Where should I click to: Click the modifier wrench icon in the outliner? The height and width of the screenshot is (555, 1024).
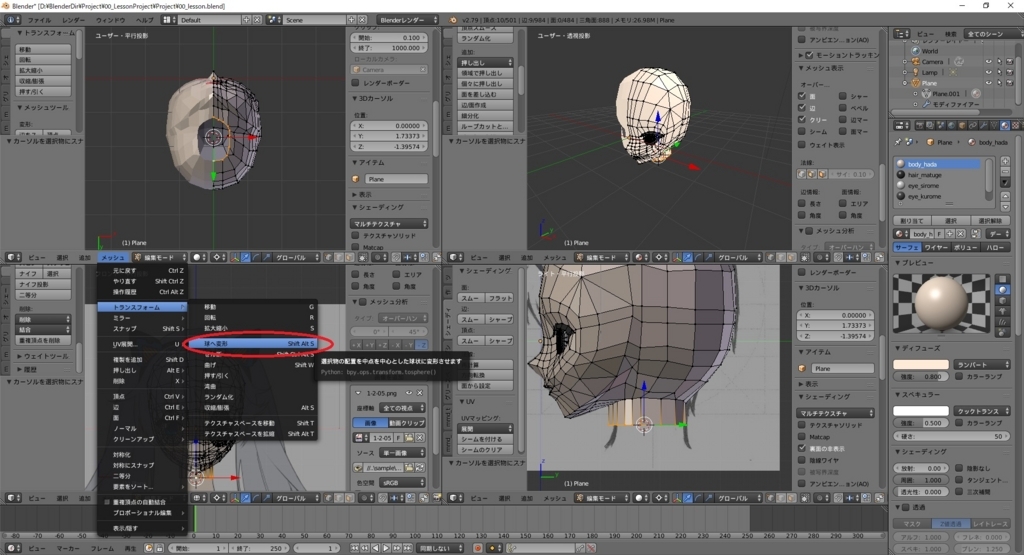pos(926,105)
